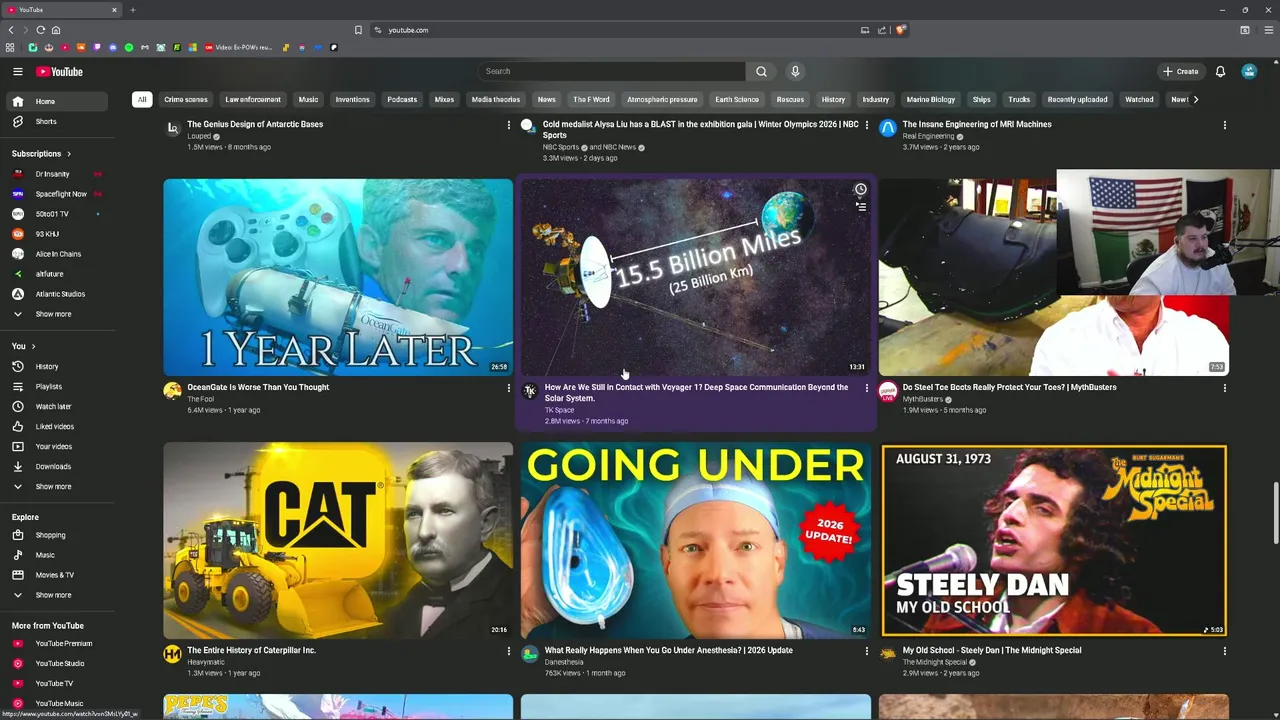Start voice search with microphone icon
This screenshot has height=720, width=1280.
pos(795,71)
